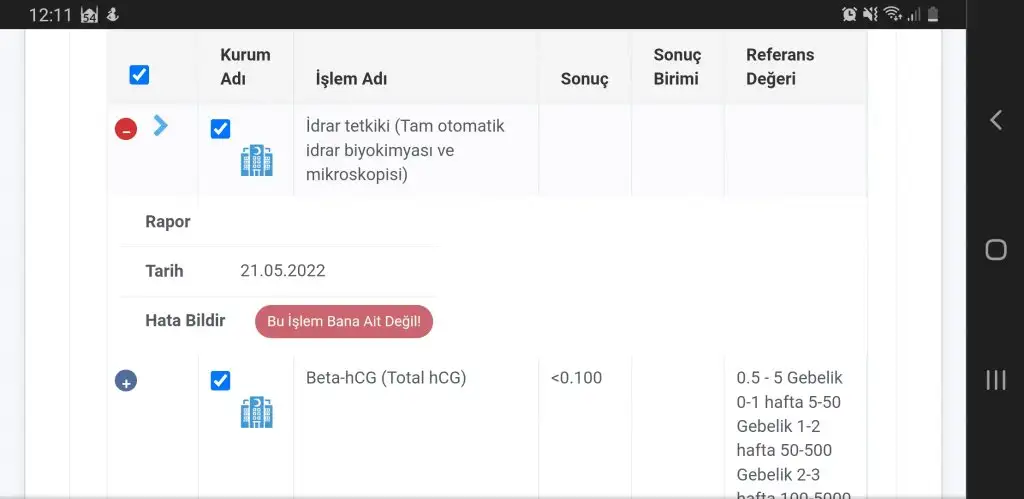Image resolution: width=1024 pixels, height=499 pixels.
Task: Select the Referans Değeri column header
Action: pyautogui.click(x=780, y=67)
